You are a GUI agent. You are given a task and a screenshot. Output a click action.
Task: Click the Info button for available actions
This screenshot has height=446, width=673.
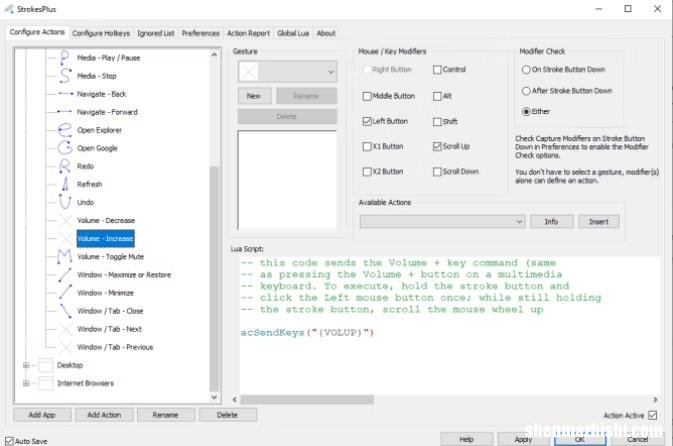(x=552, y=221)
